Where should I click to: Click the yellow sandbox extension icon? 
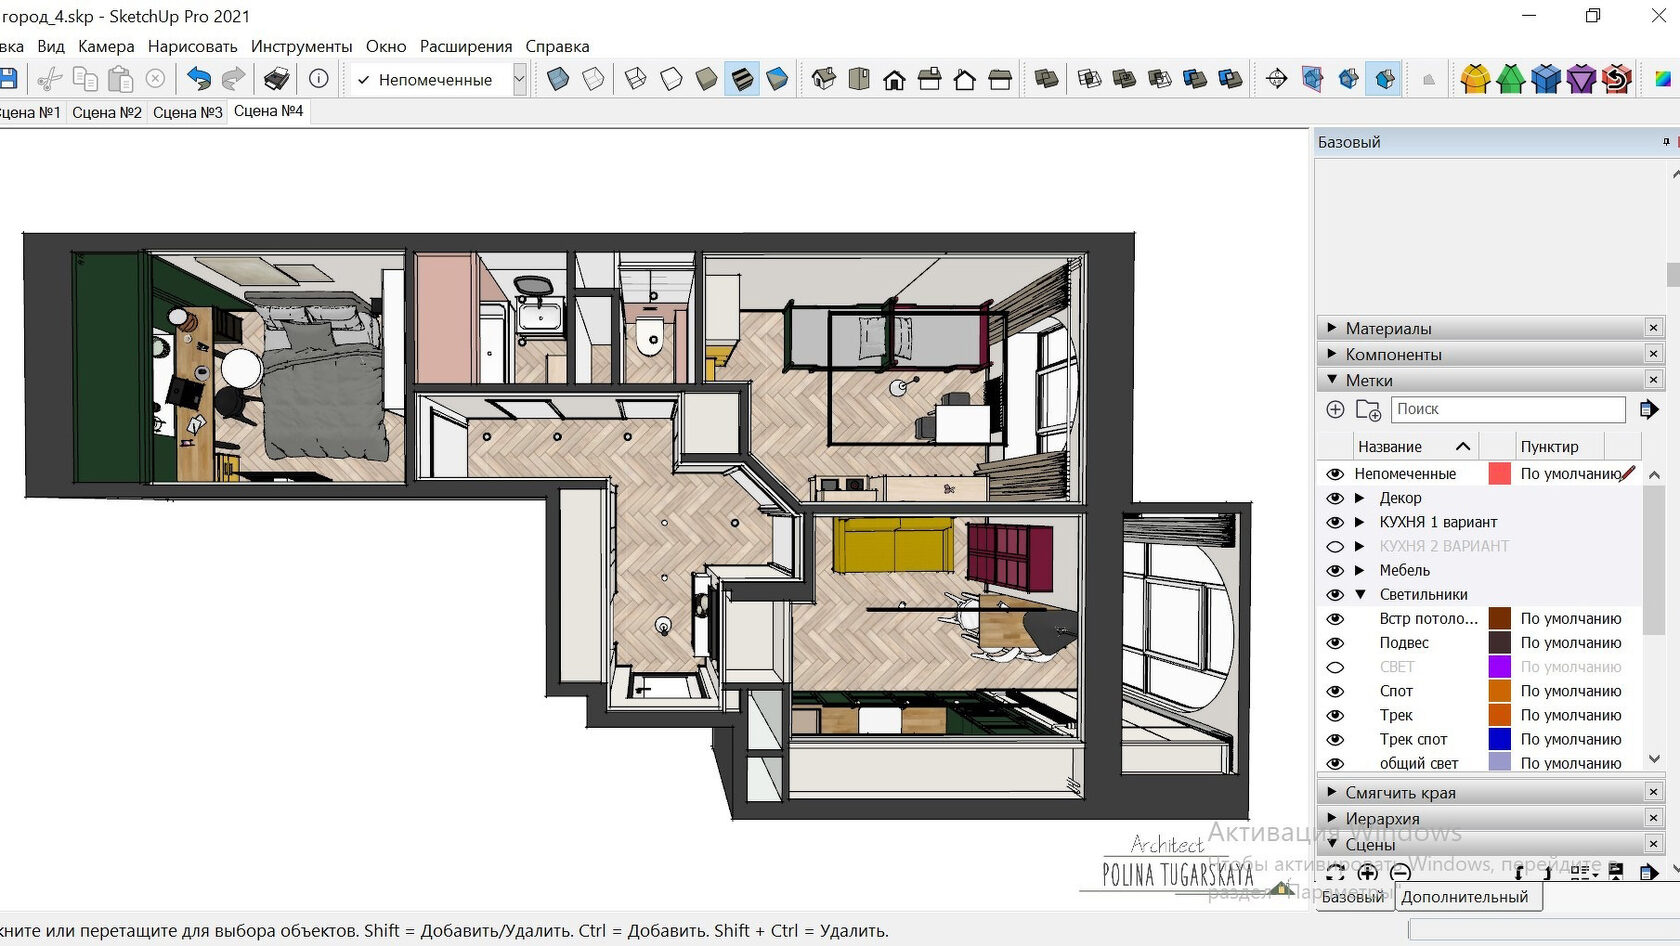click(x=1475, y=79)
